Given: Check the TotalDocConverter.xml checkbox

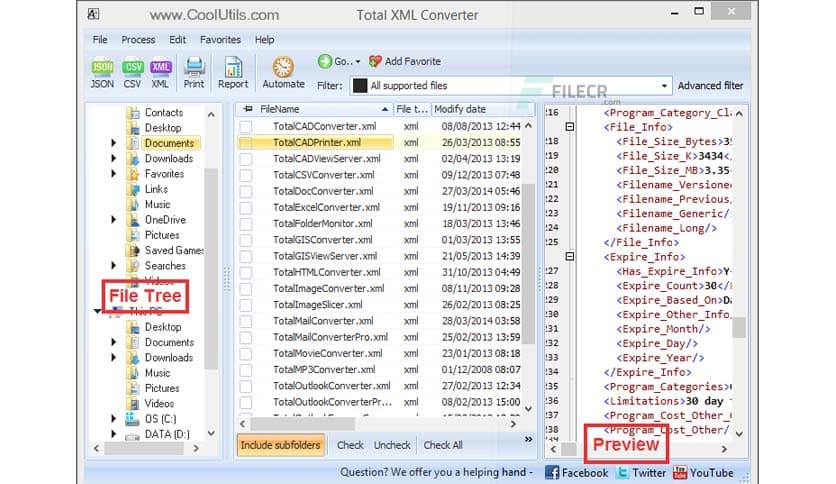Looking at the screenshot, I should point(246,191).
